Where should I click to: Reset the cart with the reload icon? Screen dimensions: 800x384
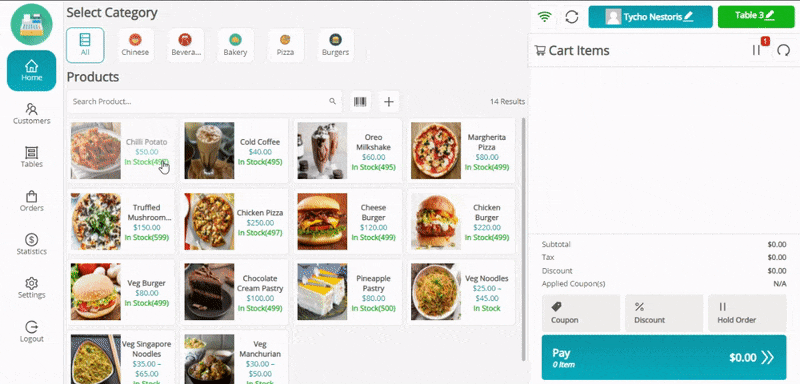[783, 50]
